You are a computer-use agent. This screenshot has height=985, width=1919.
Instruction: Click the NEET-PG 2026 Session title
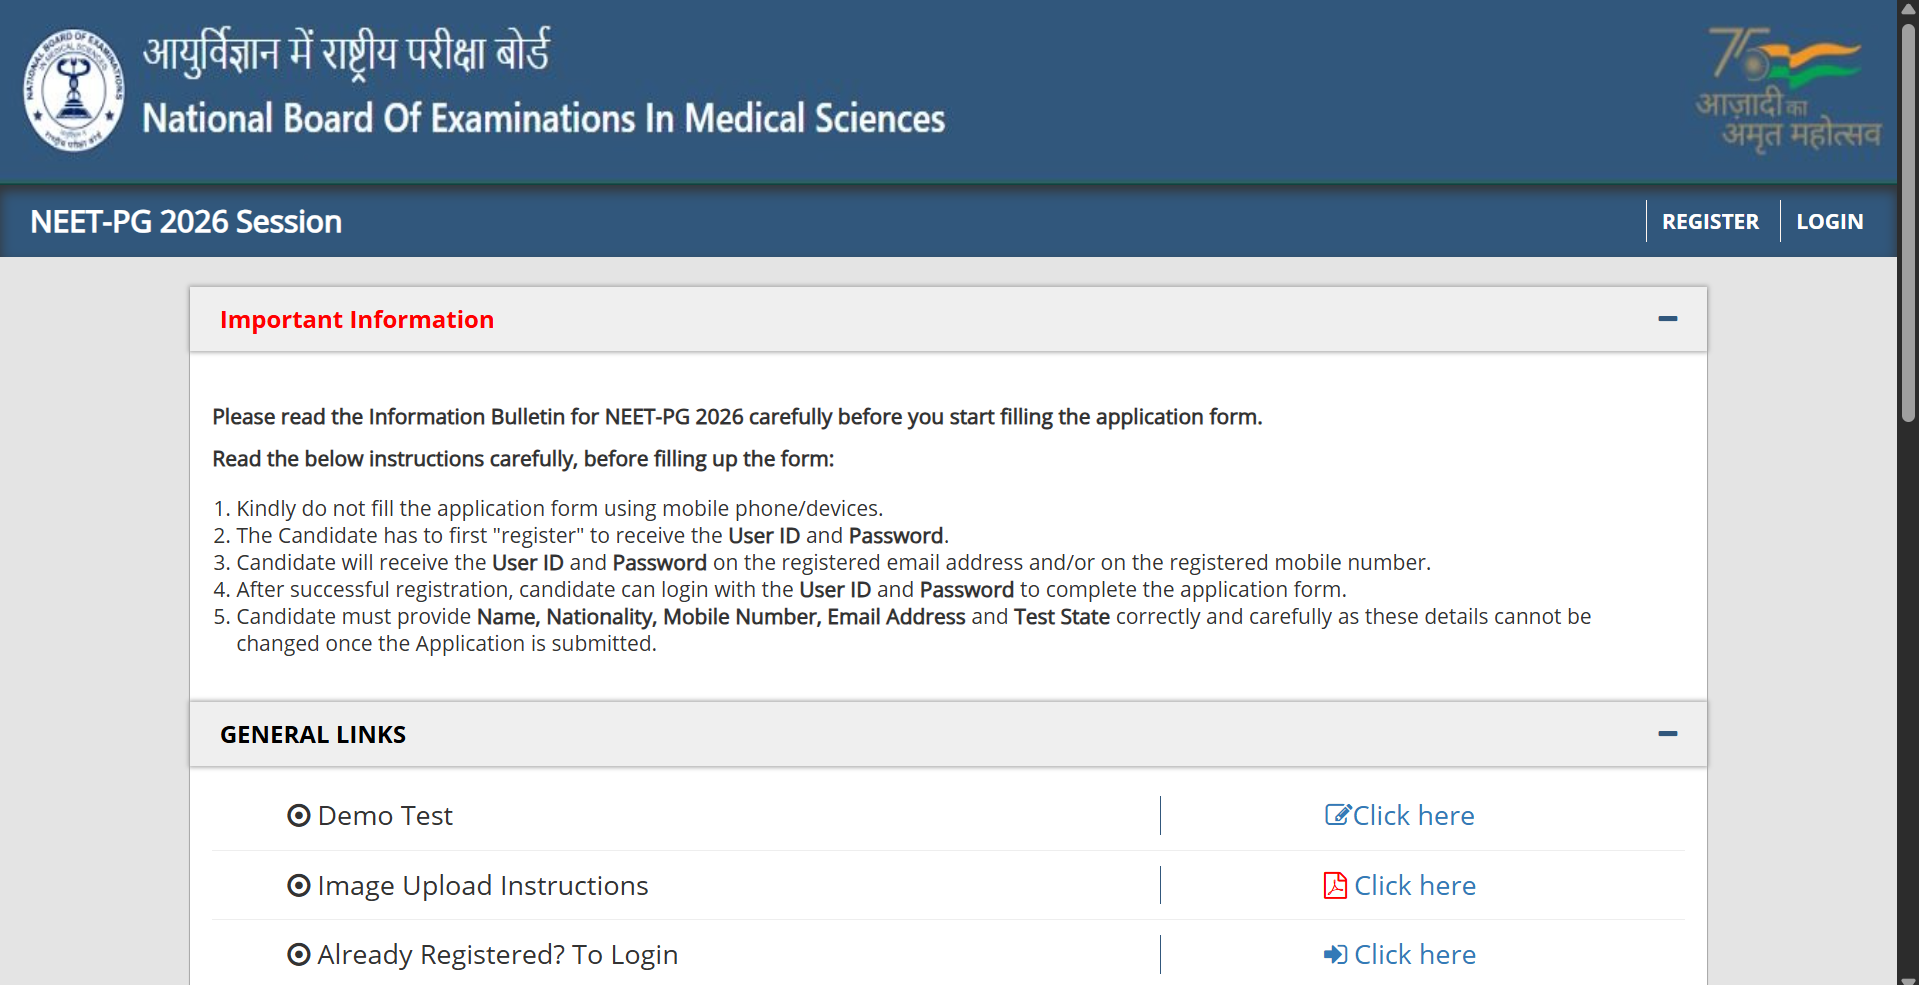click(186, 221)
